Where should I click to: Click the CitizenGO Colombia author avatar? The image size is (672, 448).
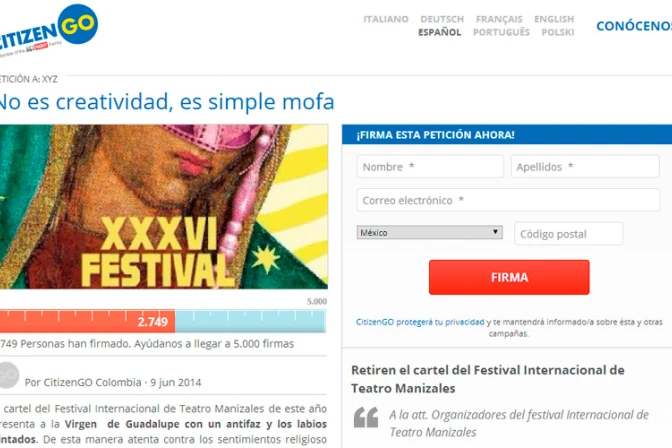tap(9, 376)
